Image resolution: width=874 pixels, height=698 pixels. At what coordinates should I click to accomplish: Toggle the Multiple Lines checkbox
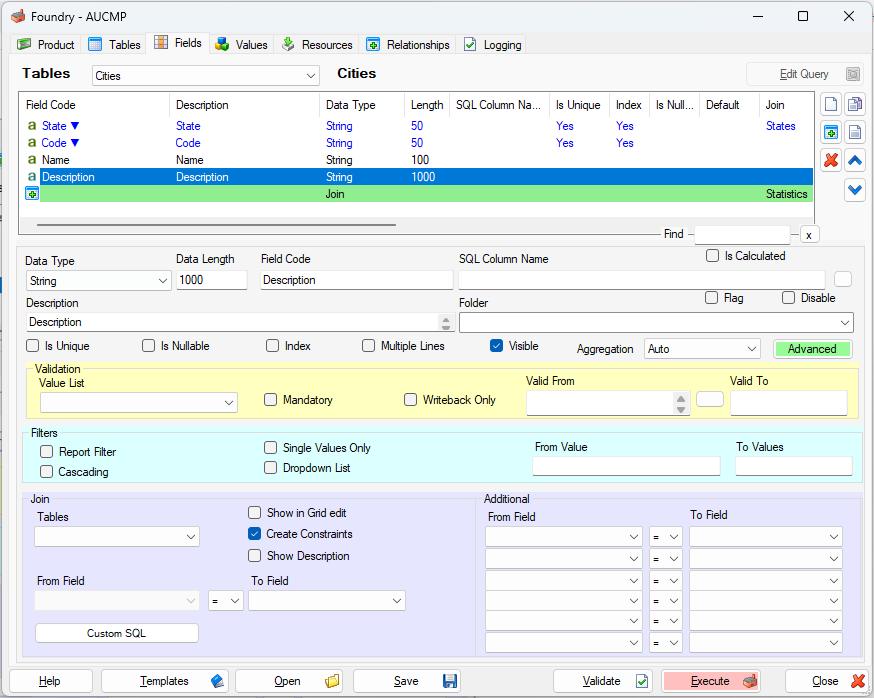[x=368, y=346]
